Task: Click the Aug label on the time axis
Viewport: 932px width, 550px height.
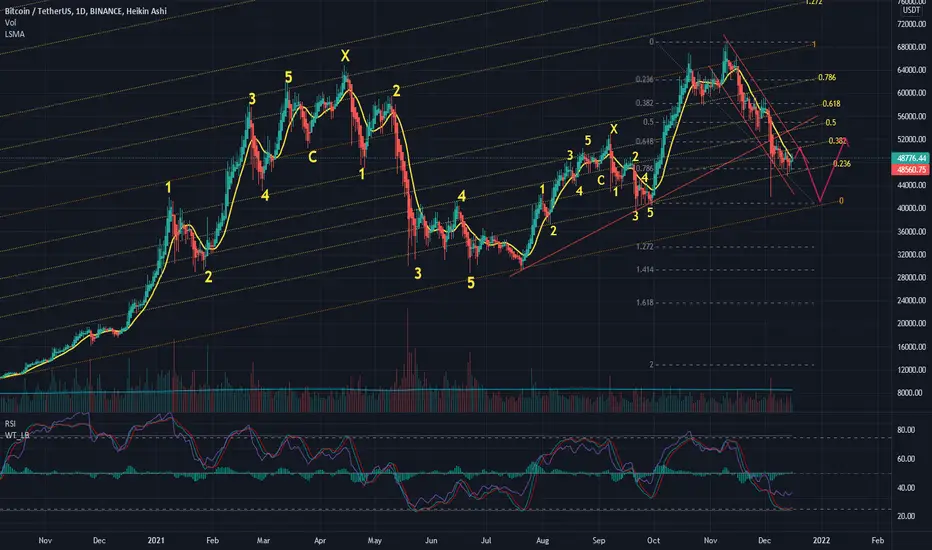Action: (542, 540)
